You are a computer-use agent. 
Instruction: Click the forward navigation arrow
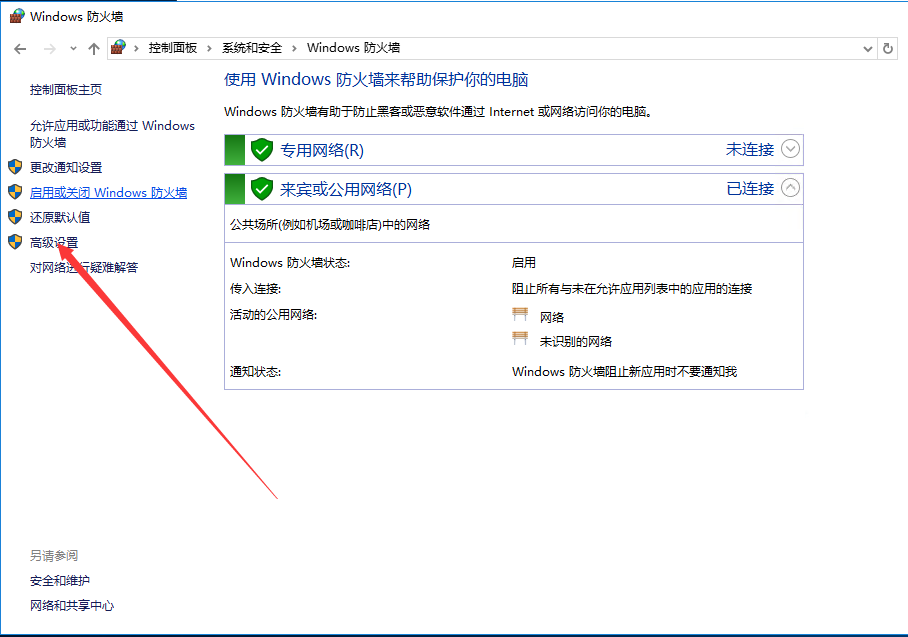(x=50, y=49)
